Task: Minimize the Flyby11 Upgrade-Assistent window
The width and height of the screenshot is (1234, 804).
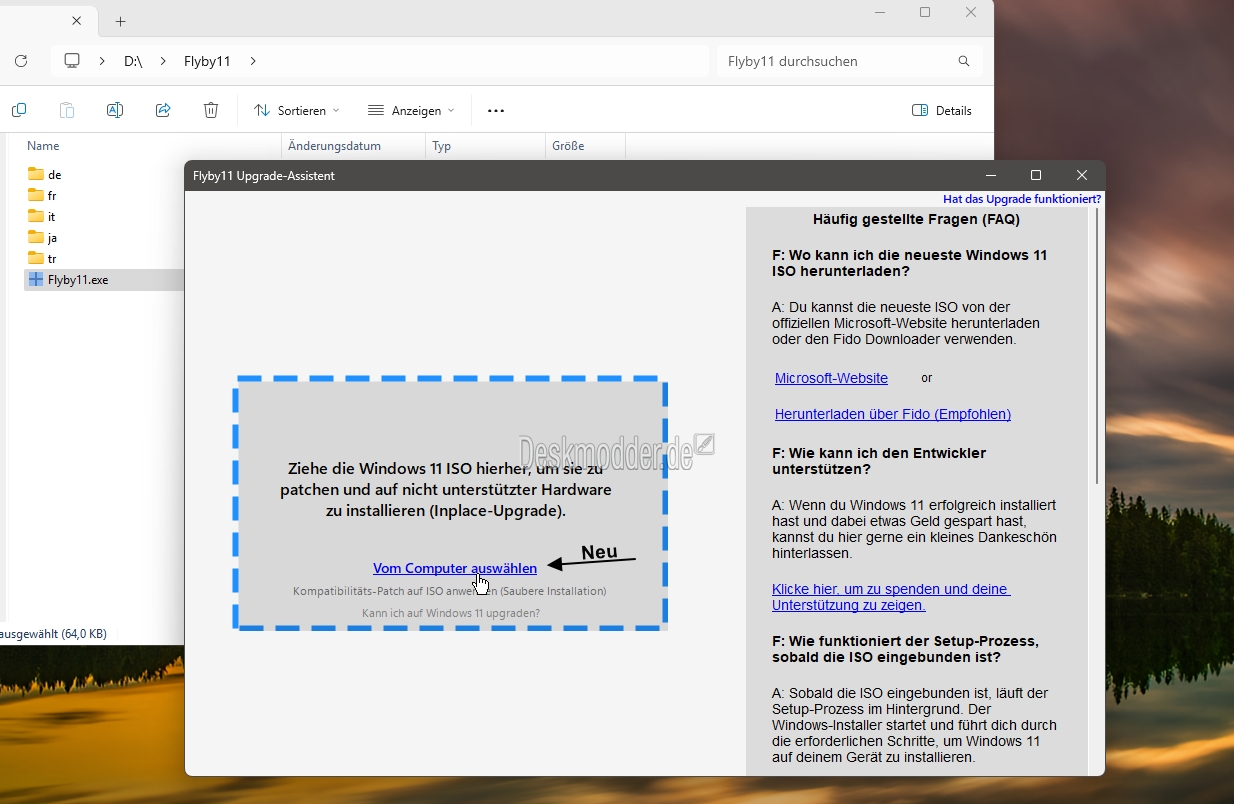Action: pyautogui.click(x=990, y=175)
